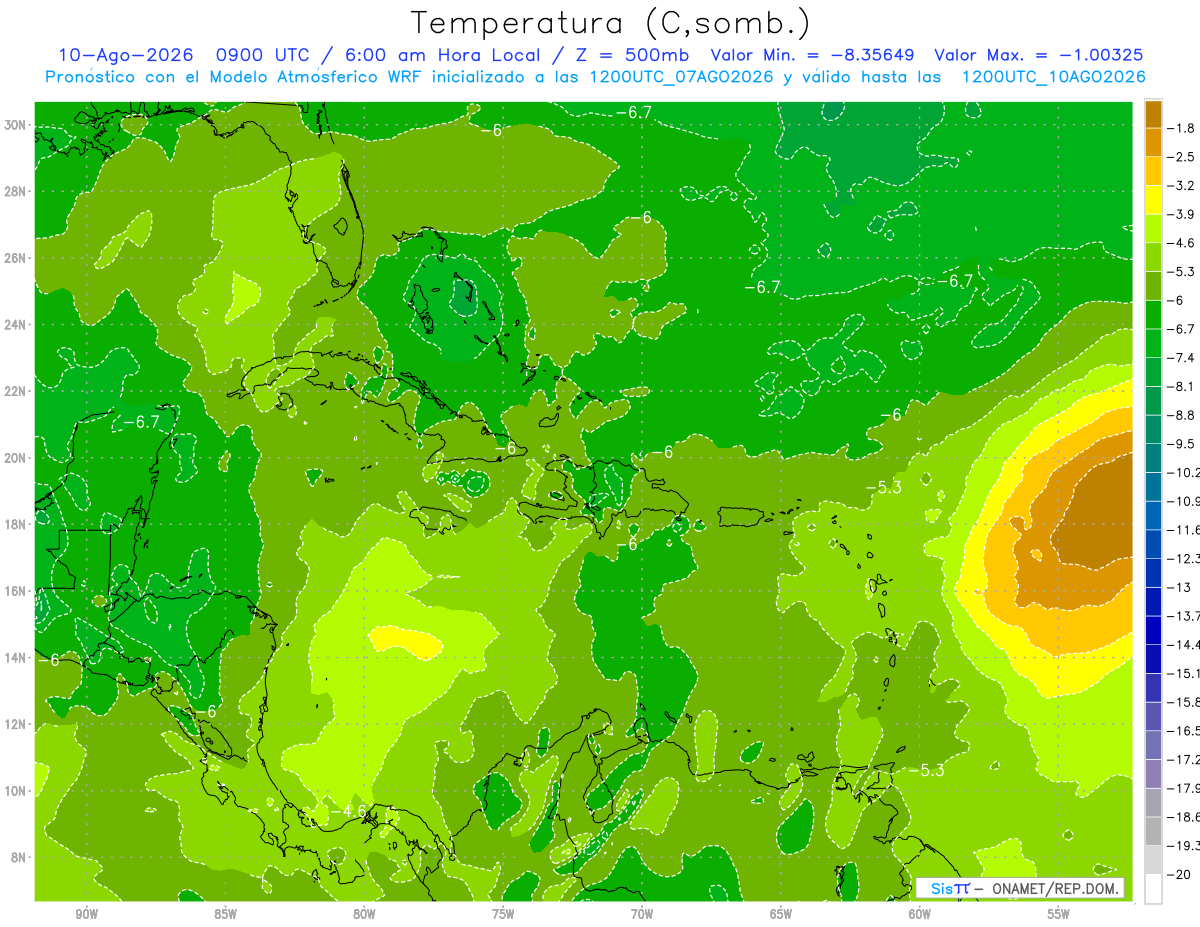
Task: Click the "55W" longitude axis label
Action: tap(1059, 914)
